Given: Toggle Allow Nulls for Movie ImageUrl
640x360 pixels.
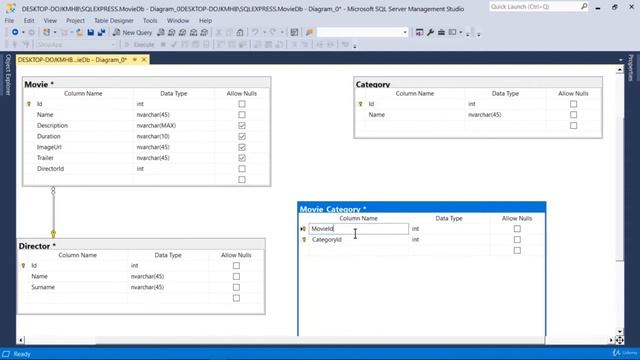Looking at the screenshot, I should pyautogui.click(x=242, y=147).
